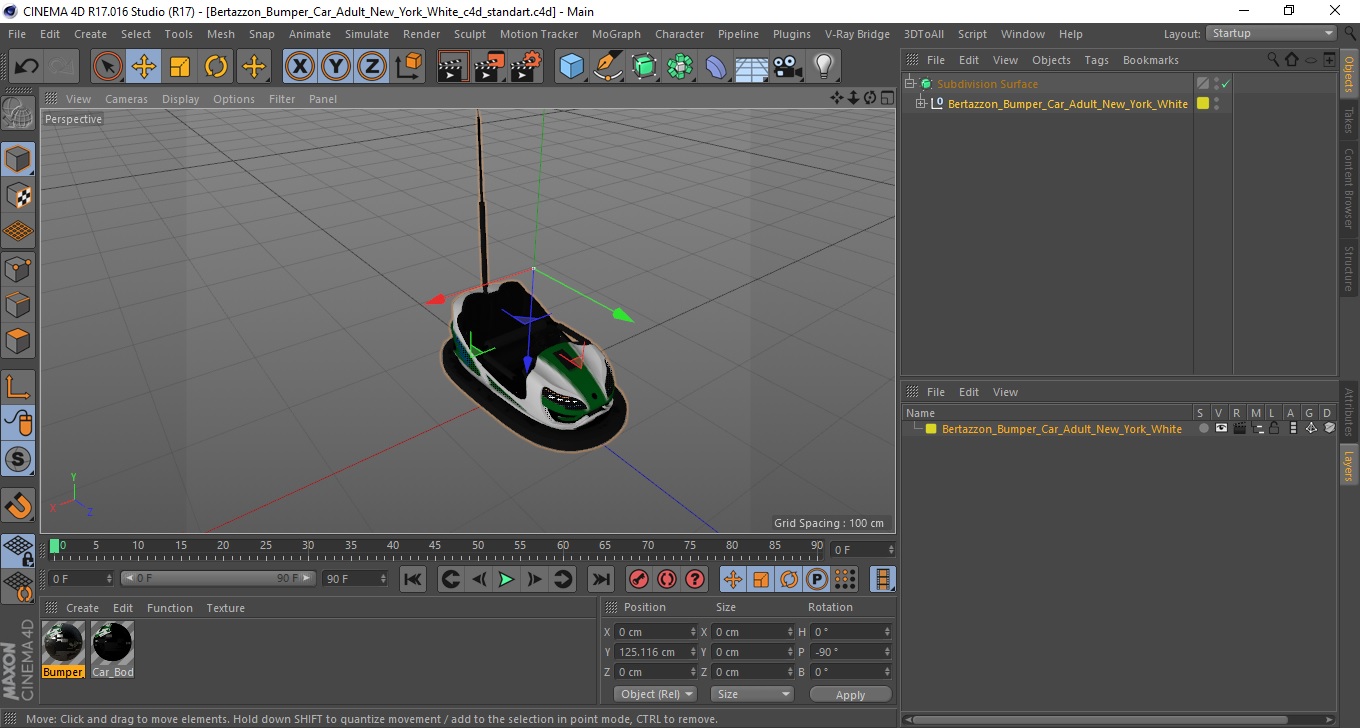Add a Floor environment object
The height and width of the screenshot is (728, 1360).
pyautogui.click(x=751, y=67)
